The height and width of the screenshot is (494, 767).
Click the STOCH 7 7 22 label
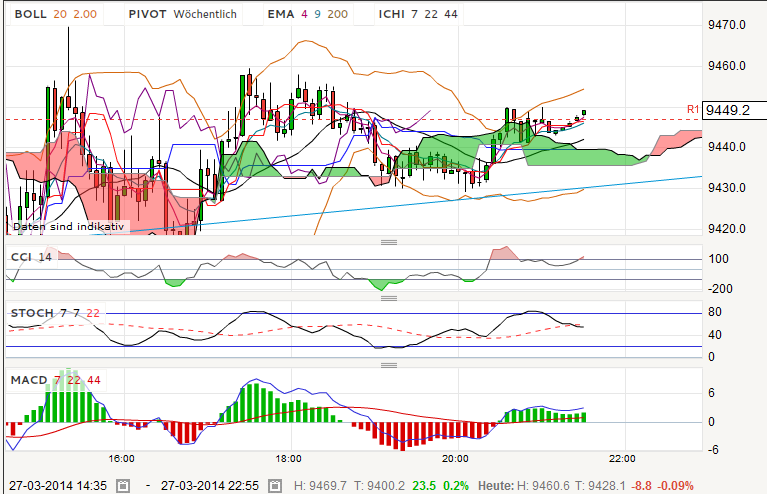coord(55,313)
